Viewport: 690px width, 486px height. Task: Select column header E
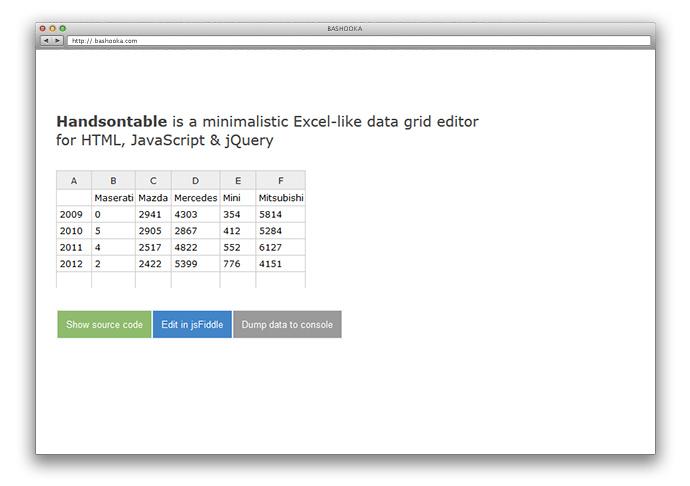(x=238, y=180)
